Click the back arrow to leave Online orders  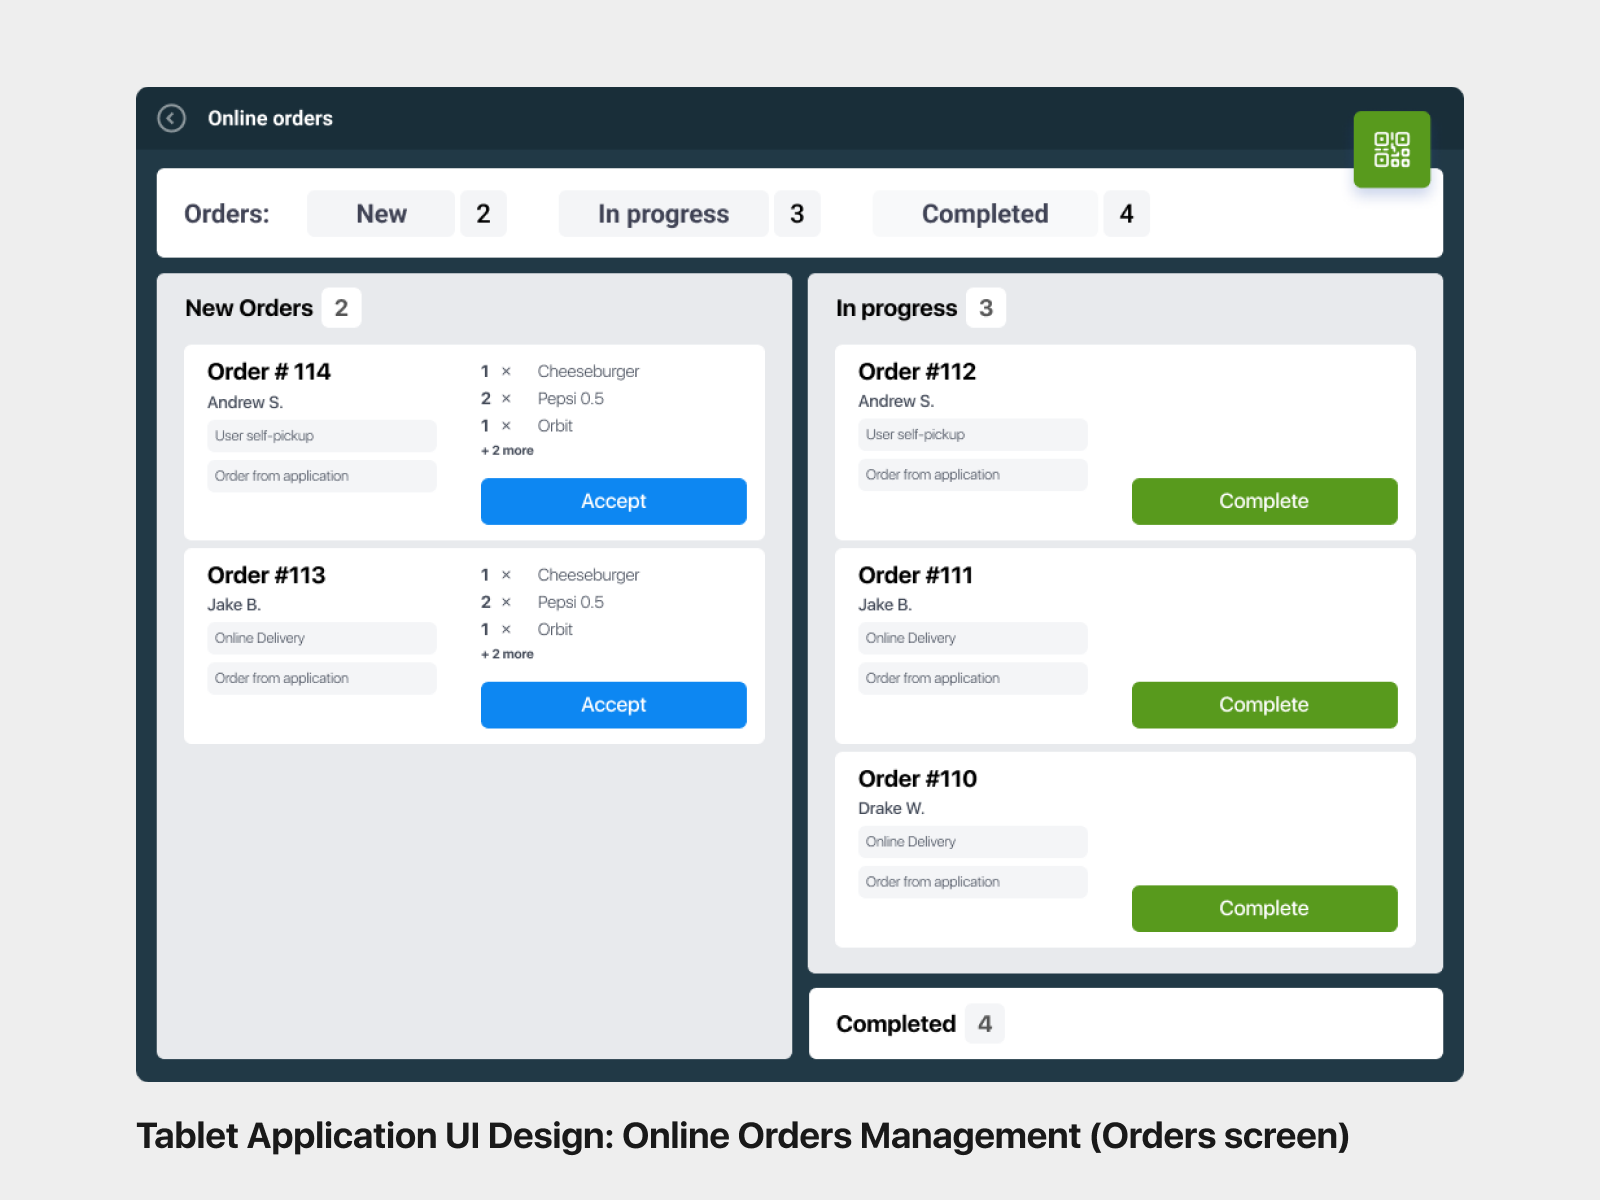tap(171, 118)
